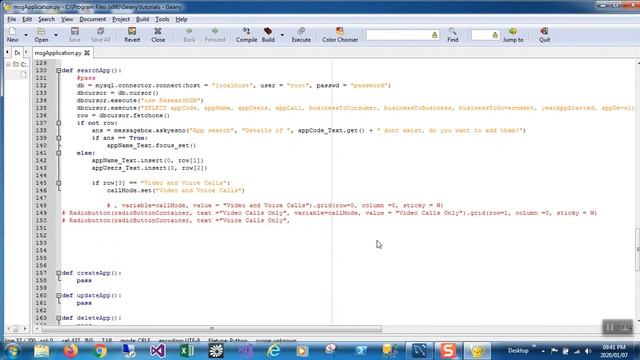
Task: Click the sidebar tabs left scroll arrow
Action: (x=7, y=53)
